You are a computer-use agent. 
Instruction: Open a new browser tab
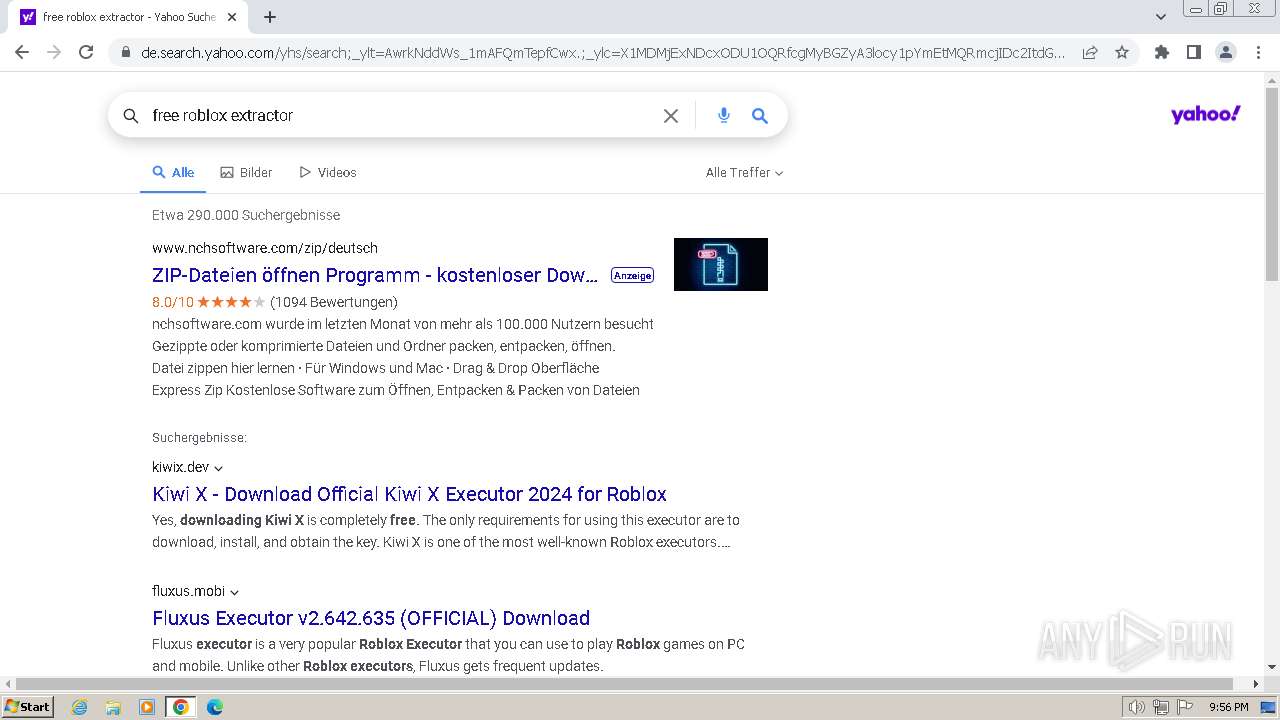270,17
